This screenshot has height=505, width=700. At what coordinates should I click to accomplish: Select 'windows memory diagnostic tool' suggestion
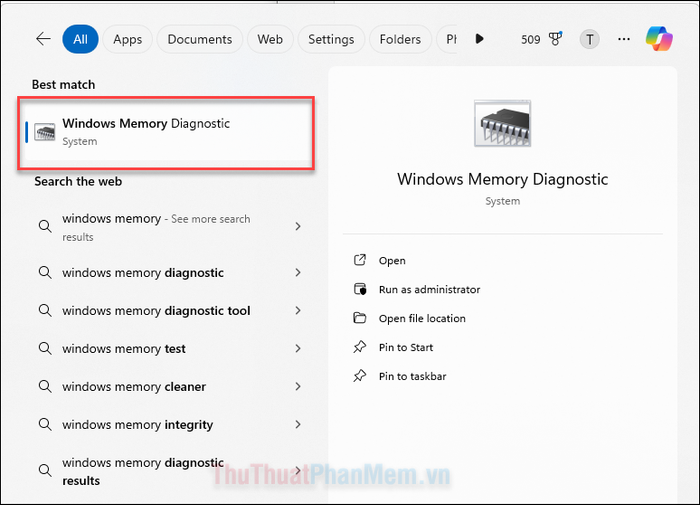pyautogui.click(x=156, y=310)
